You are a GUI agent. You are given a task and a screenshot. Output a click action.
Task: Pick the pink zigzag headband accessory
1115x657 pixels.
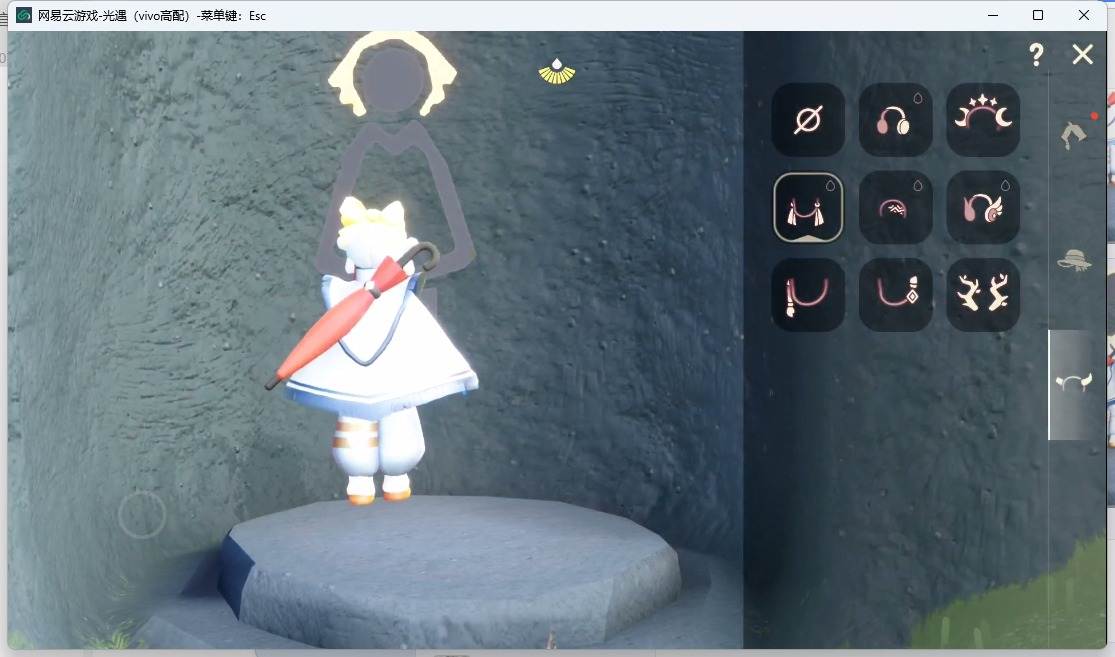click(895, 208)
